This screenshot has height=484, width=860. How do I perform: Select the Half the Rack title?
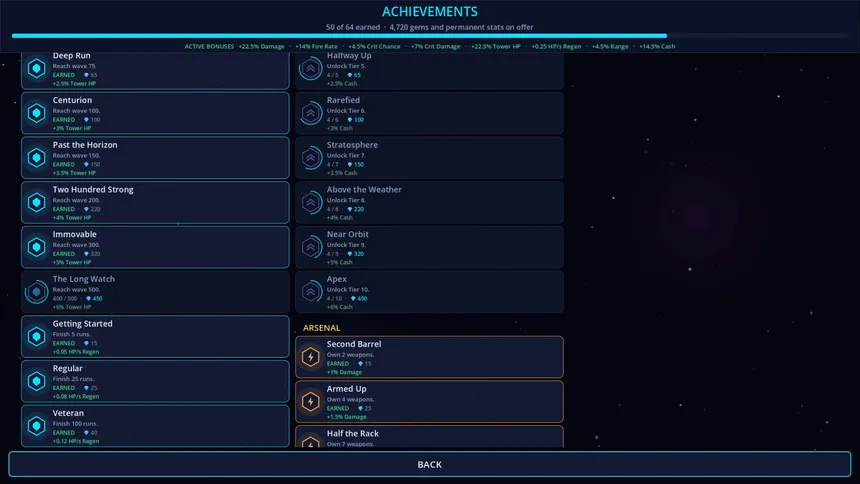353,434
